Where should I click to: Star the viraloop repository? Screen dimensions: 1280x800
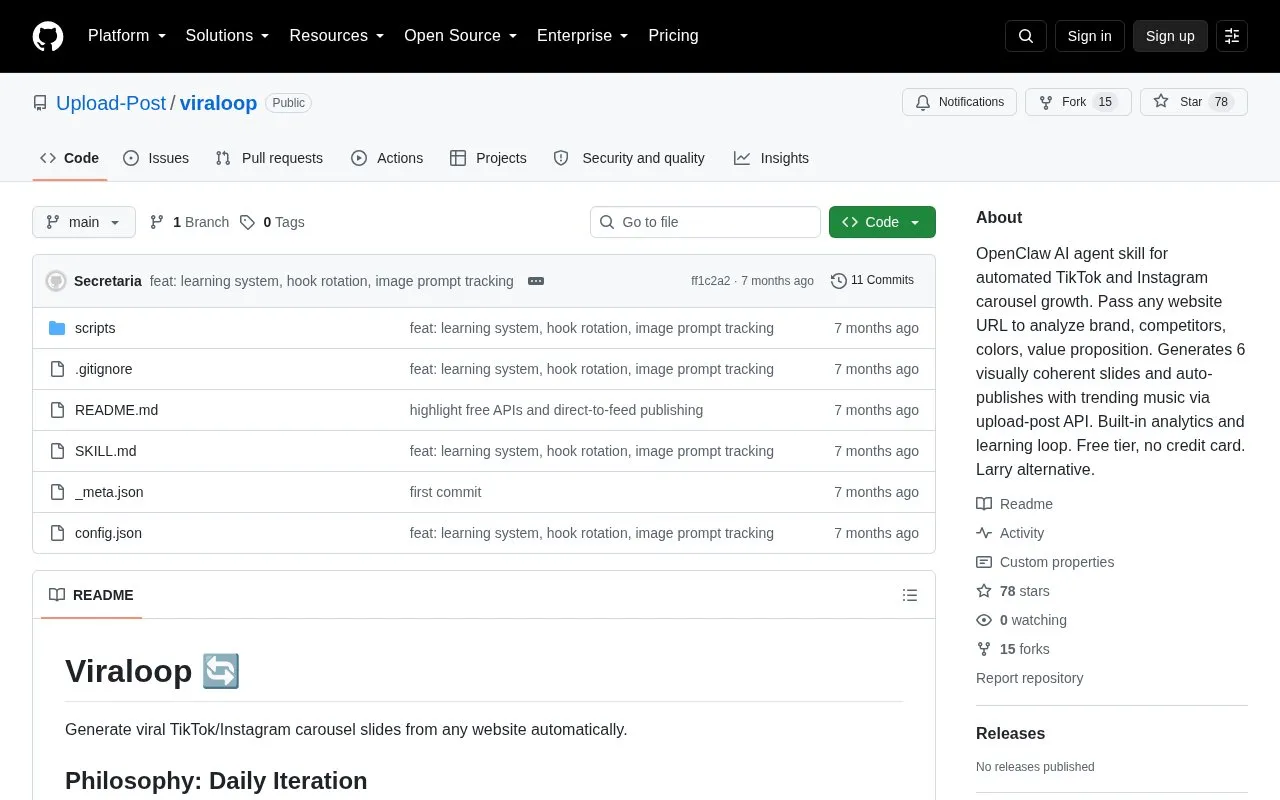point(1194,102)
